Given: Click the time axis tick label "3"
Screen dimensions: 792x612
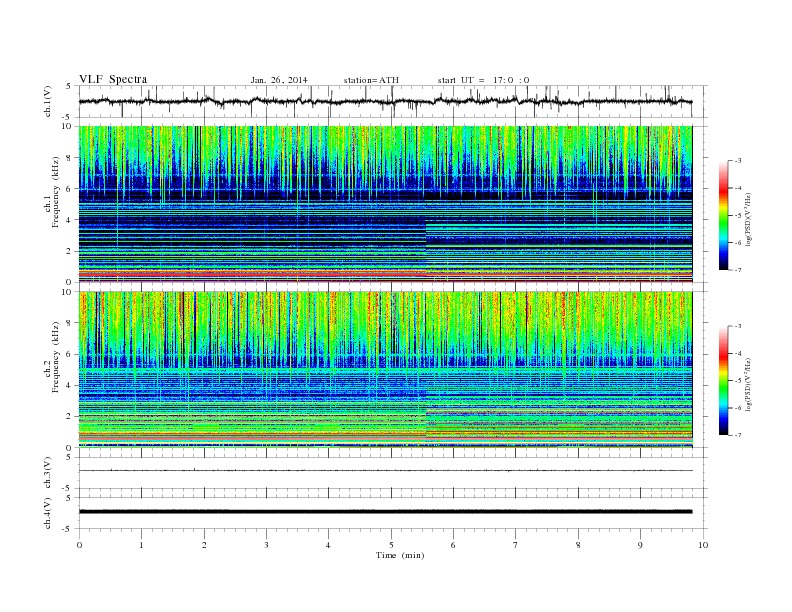Looking at the screenshot, I should [266, 545].
